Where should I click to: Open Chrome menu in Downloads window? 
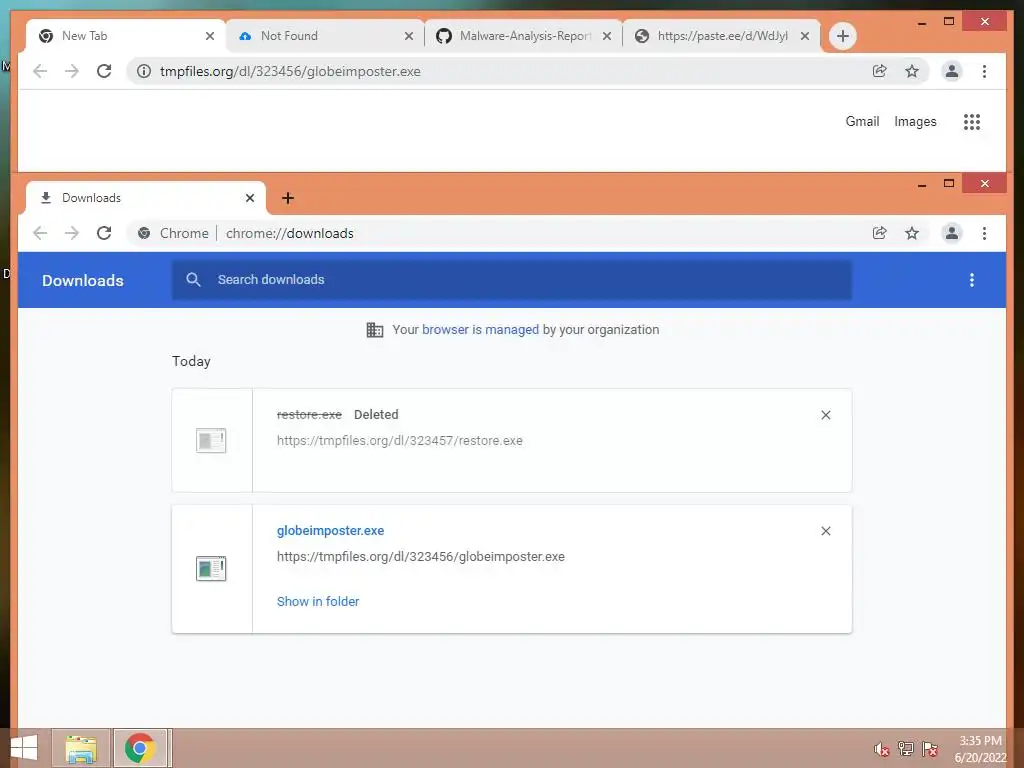[x=984, y=233]
